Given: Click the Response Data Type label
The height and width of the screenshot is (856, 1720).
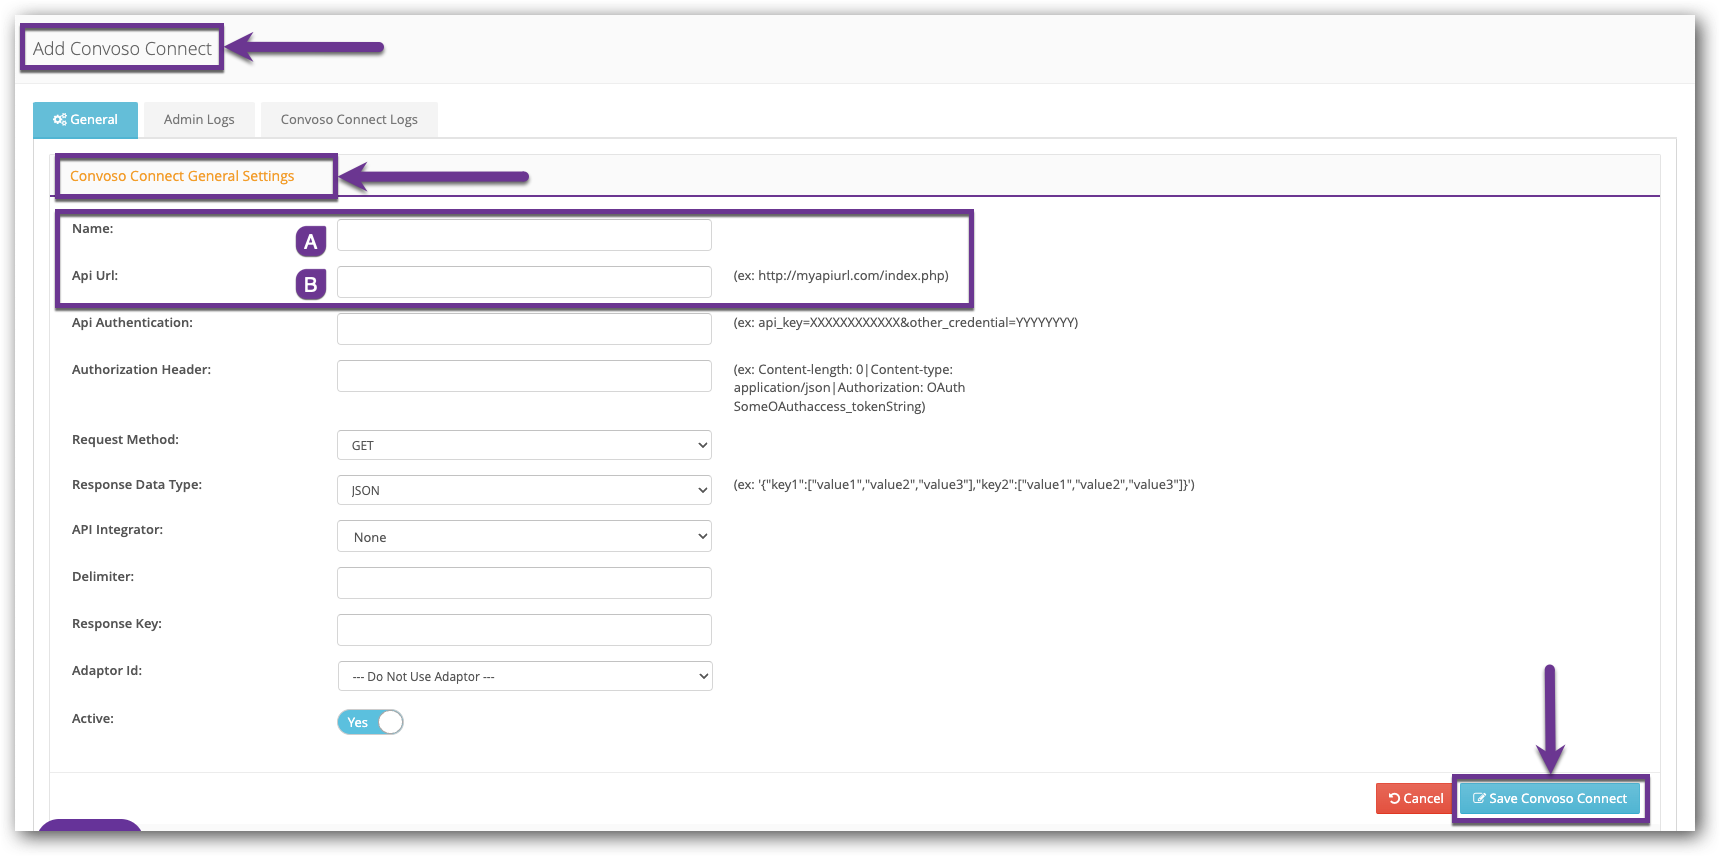Looking at the screenshot, I should (x=137, y=484).
